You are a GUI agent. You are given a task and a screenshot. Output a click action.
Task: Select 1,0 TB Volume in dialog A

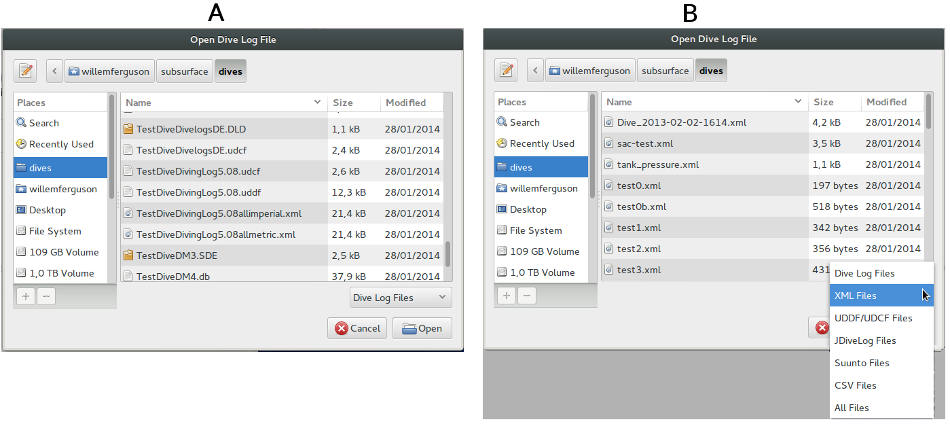pyautogui.click(x=60, y=273)
